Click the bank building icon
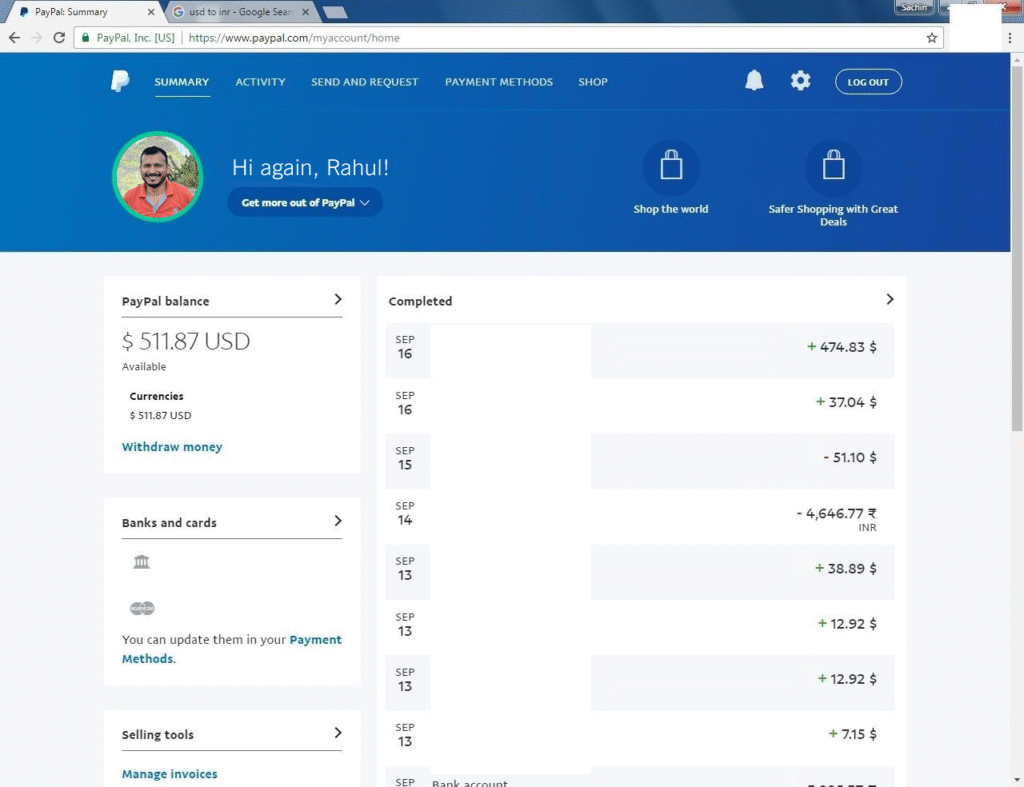Screen dimensions: 1024x787 pos(141,563)
